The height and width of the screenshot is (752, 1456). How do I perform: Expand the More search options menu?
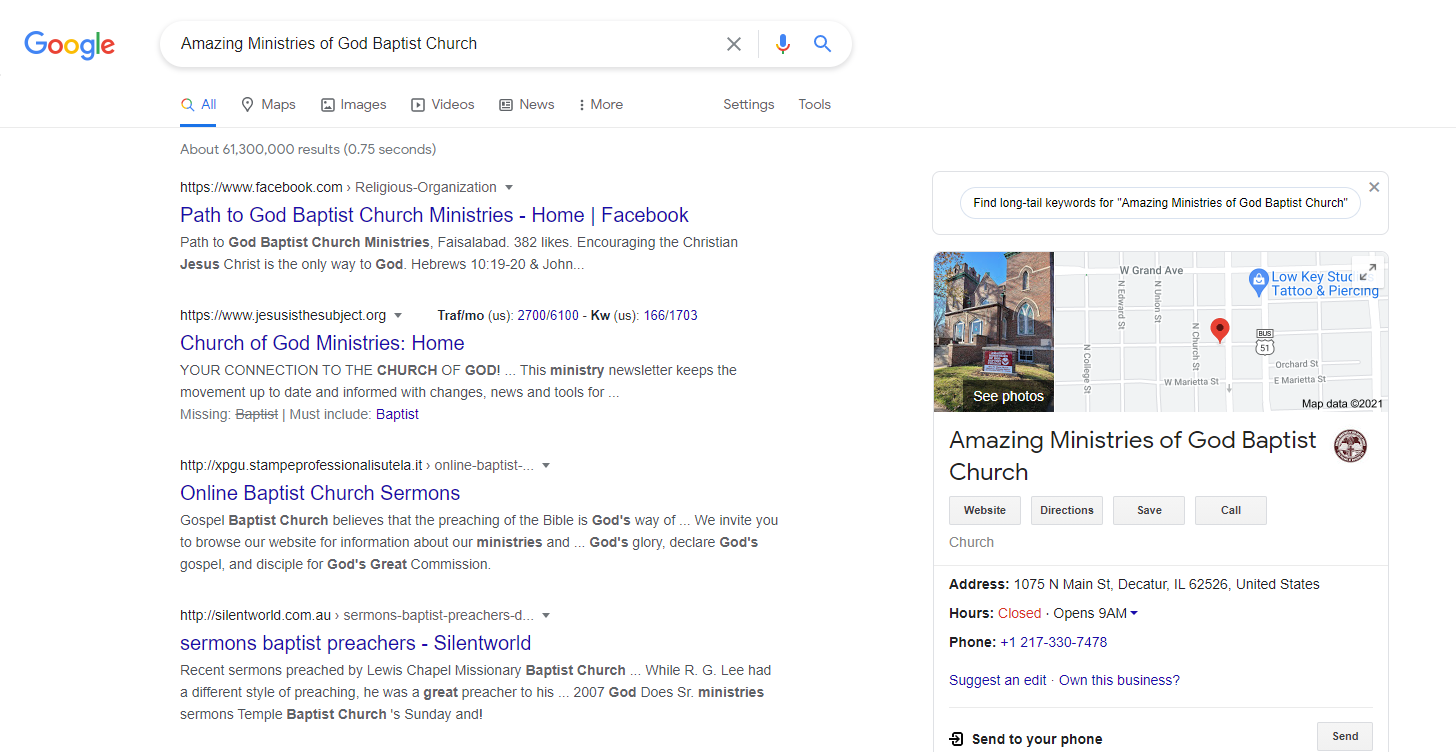coord(599,104)
